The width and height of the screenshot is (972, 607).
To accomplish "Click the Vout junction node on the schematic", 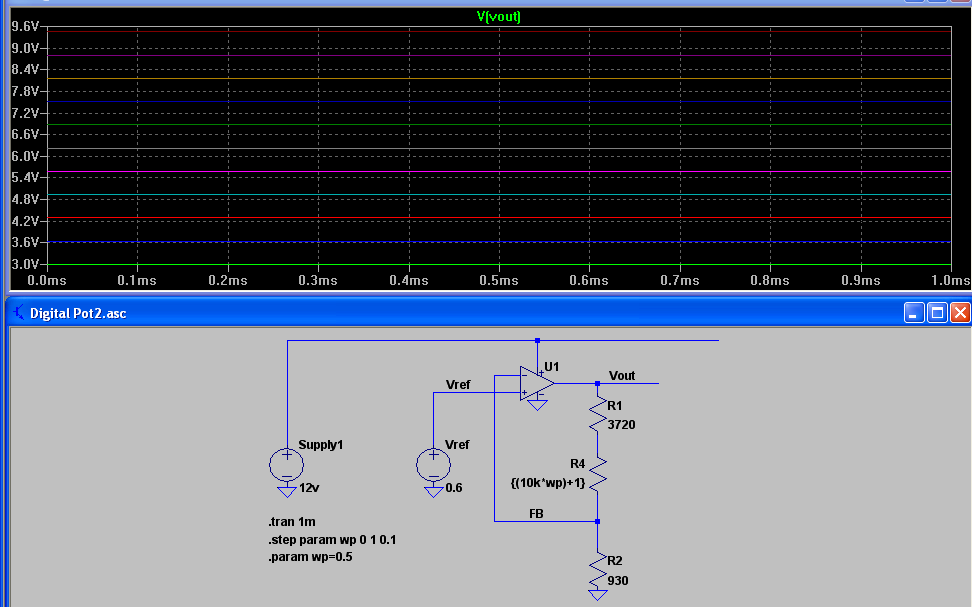I will 598,384.
